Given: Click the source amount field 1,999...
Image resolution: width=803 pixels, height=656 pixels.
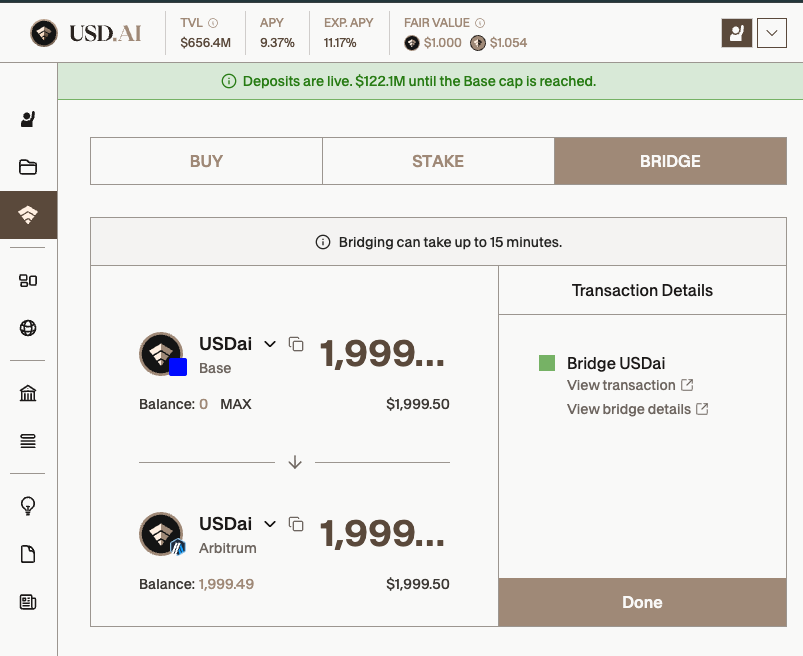Looking at the screenshot, I should [x=383, y=353].
